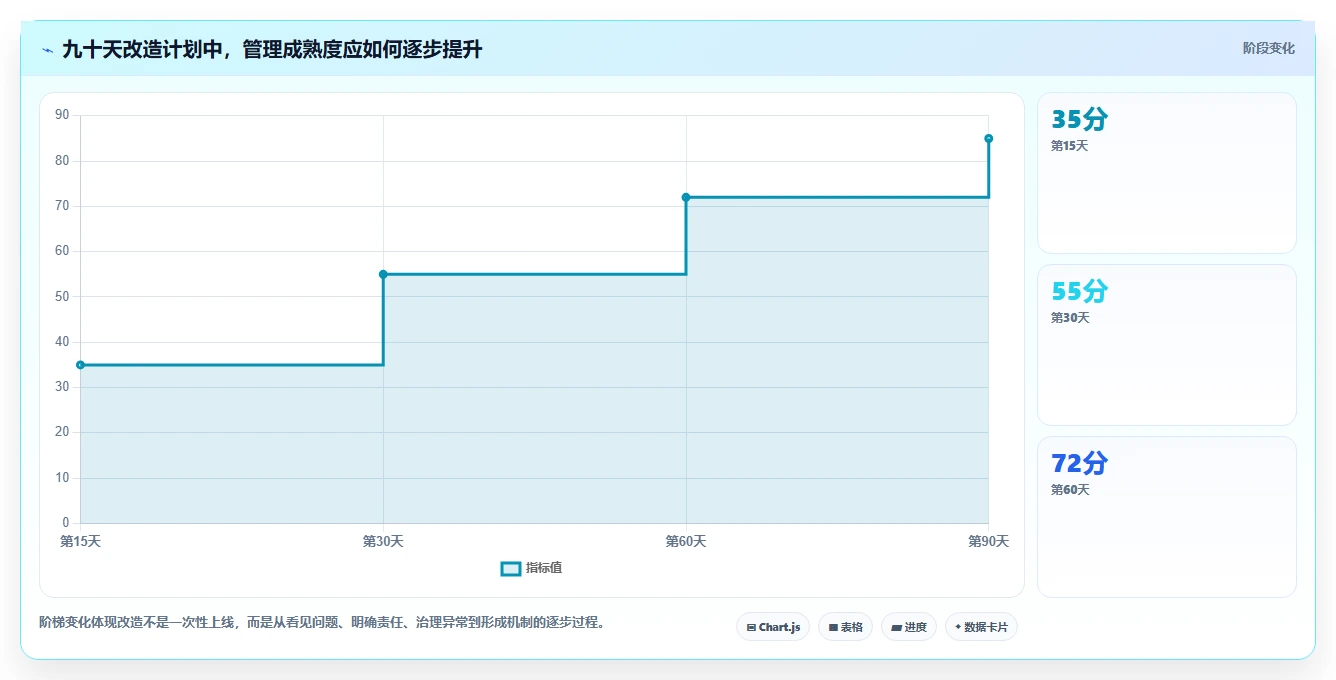
Task: Toggle the 指标值 legend item
Action: 532,568
